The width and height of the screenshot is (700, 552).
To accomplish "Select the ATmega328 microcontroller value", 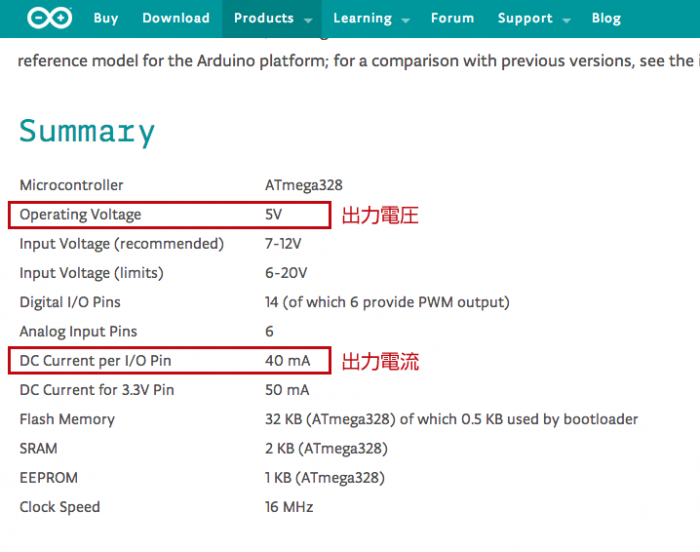I will click(x=304, y=185).
